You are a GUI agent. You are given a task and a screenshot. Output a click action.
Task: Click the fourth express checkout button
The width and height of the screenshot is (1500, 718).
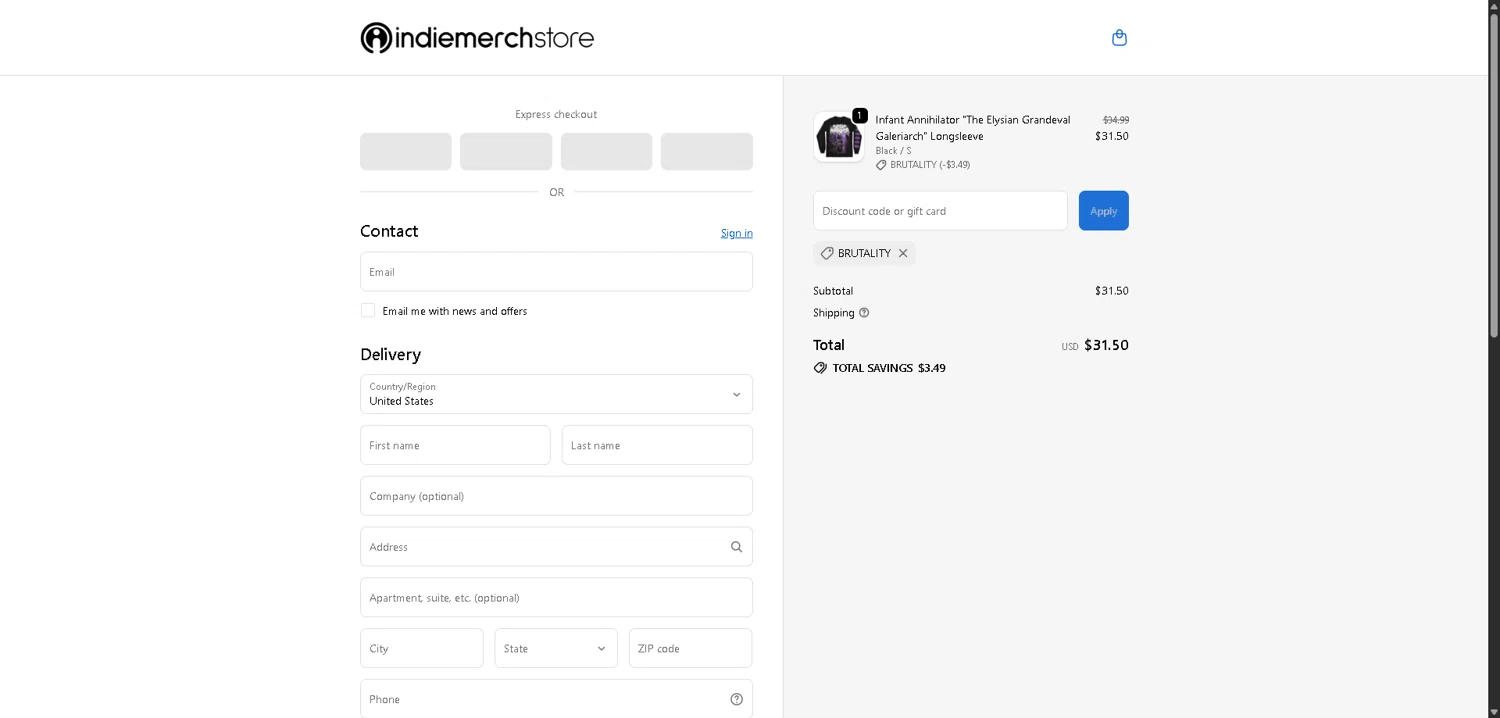pyautogui.click(x=707, y=152)
